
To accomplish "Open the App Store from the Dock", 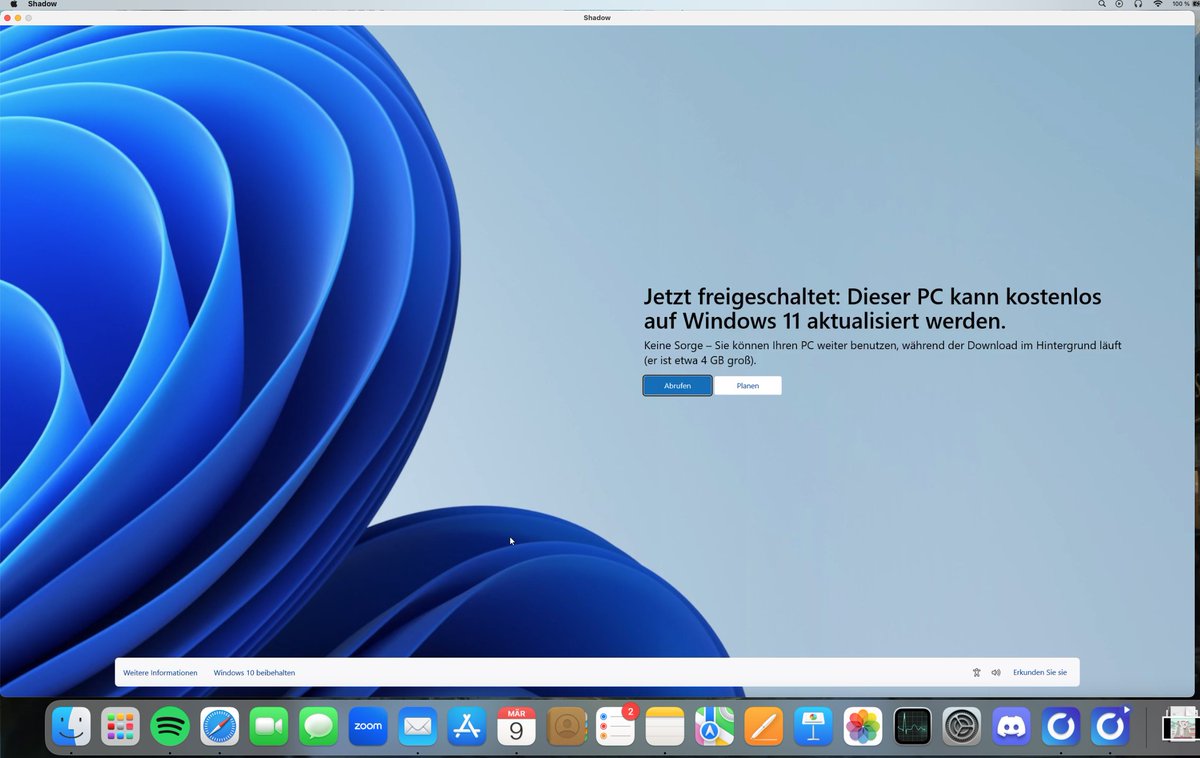I will [x=467, y=726].
